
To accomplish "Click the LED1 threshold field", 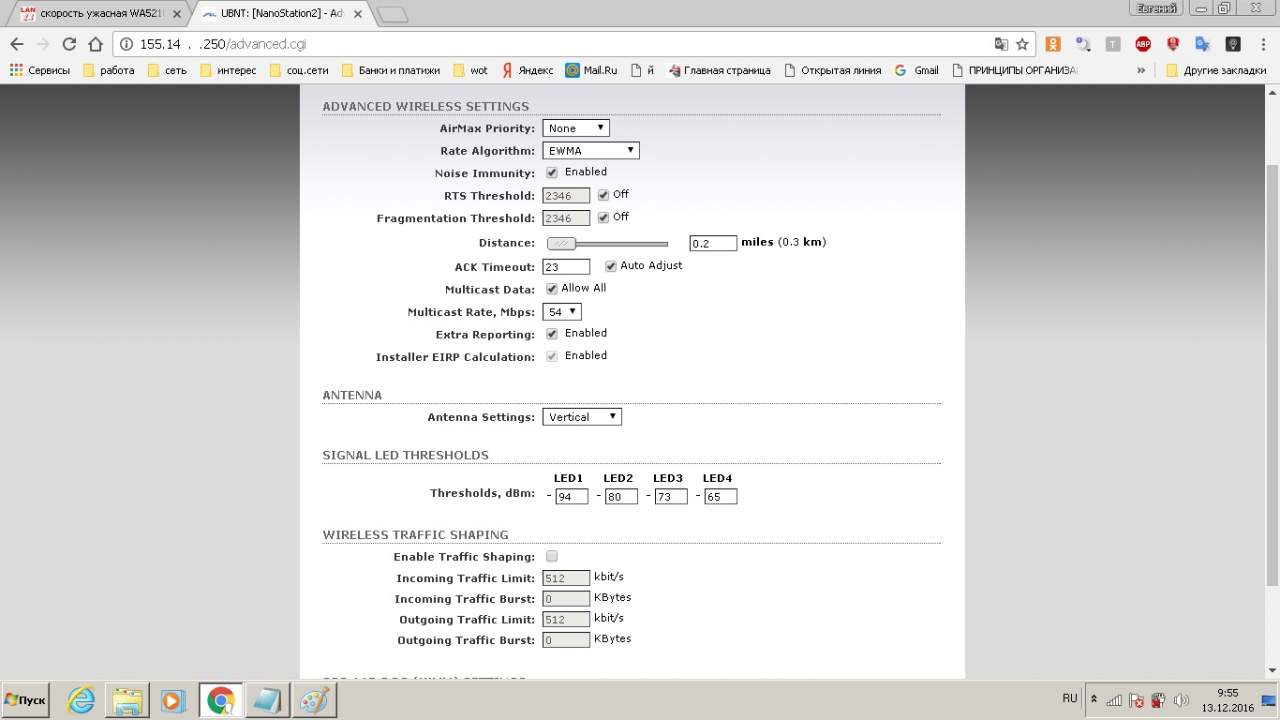I will pyautogui.click(x=572, y=496).
